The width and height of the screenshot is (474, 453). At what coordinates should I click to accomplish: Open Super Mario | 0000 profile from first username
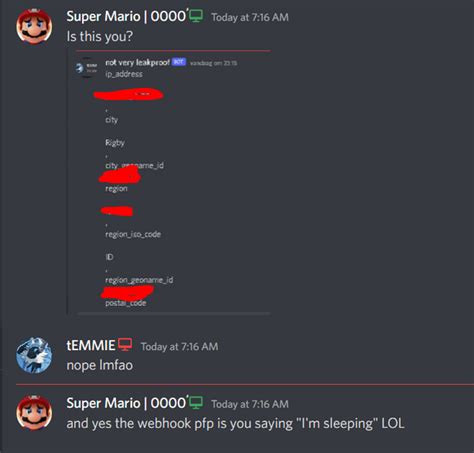pyautogui.click(x=126, y=16)
